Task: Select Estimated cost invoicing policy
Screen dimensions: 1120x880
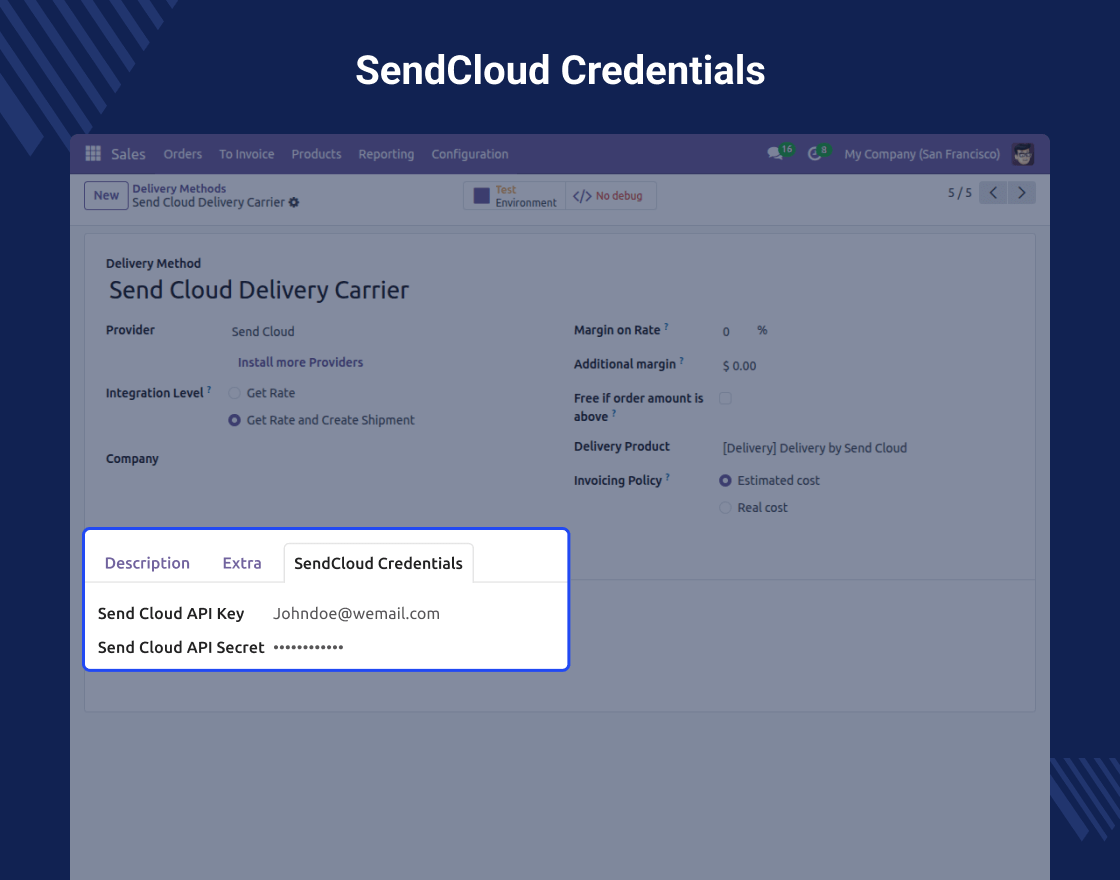Action: point(725,481)
